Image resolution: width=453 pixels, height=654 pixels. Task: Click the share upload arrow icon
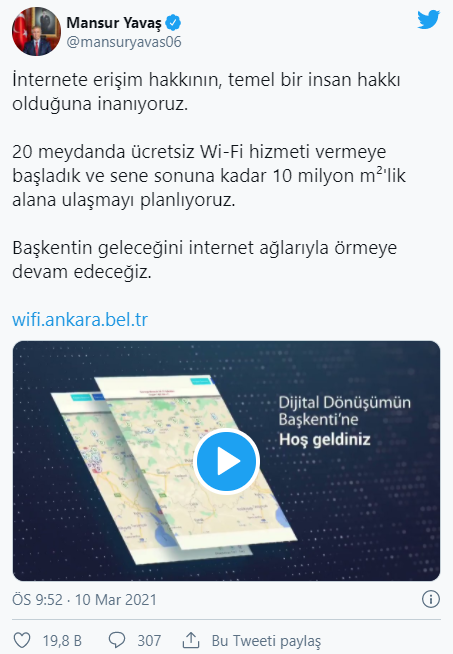pos(191,640)
